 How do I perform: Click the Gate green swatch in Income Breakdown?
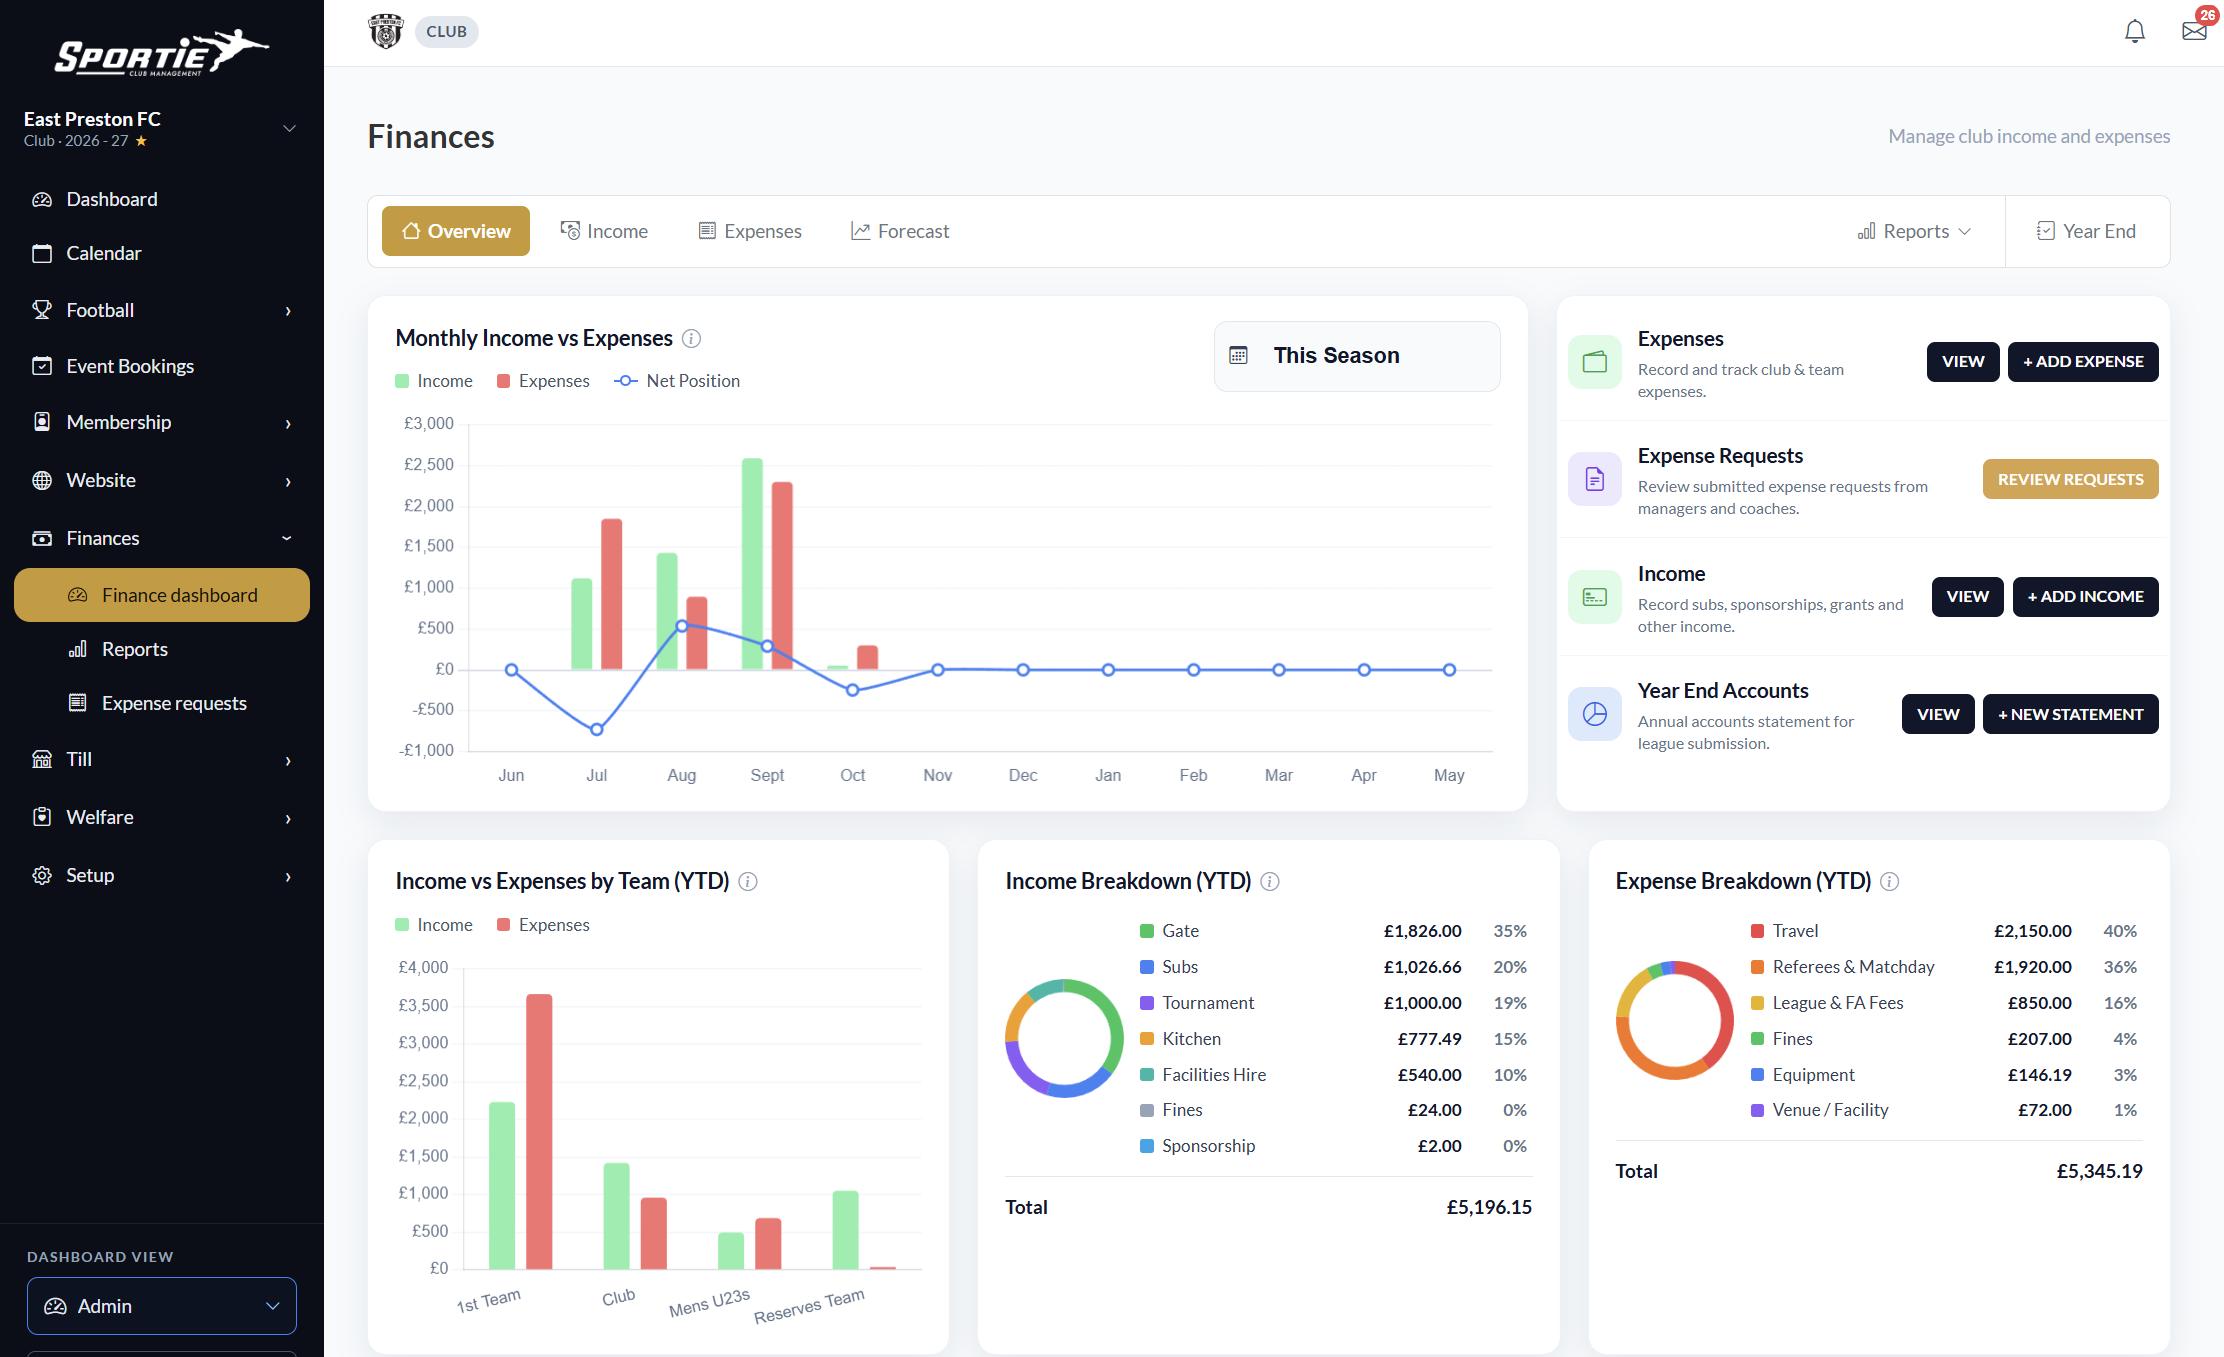(1147, 931)
